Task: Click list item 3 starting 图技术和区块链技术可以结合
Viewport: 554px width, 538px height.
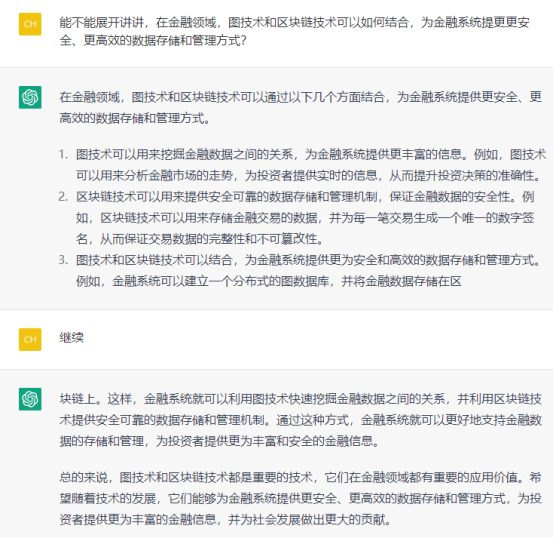Action: 308,271
